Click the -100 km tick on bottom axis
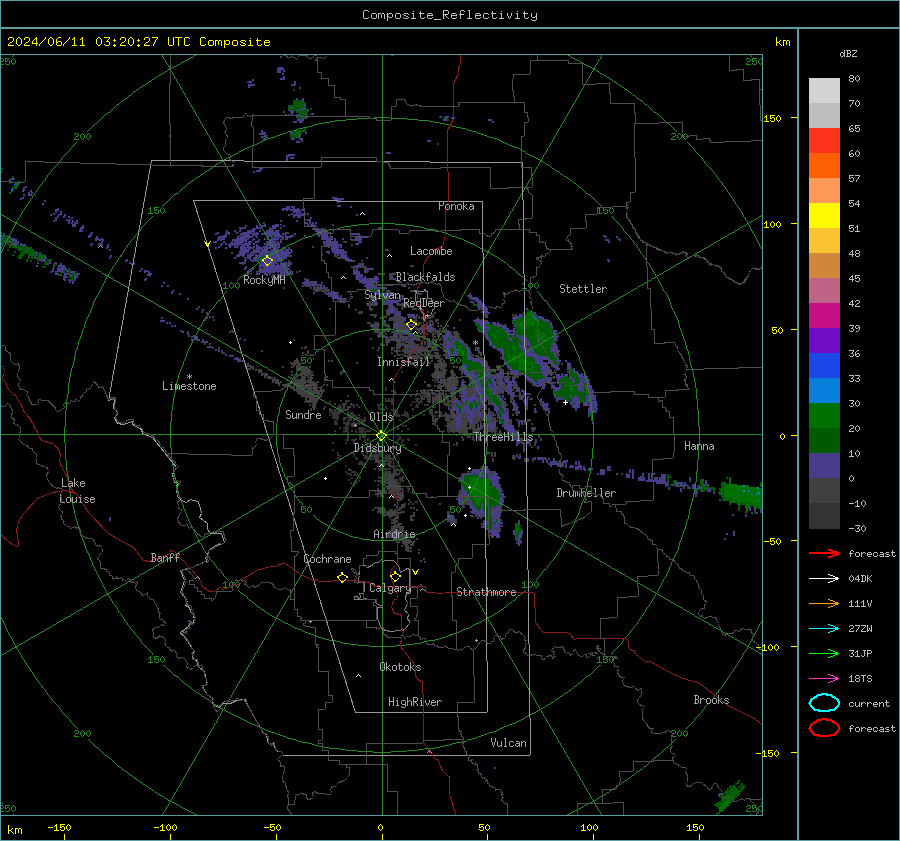900x841 pixels. coord(165,828)
